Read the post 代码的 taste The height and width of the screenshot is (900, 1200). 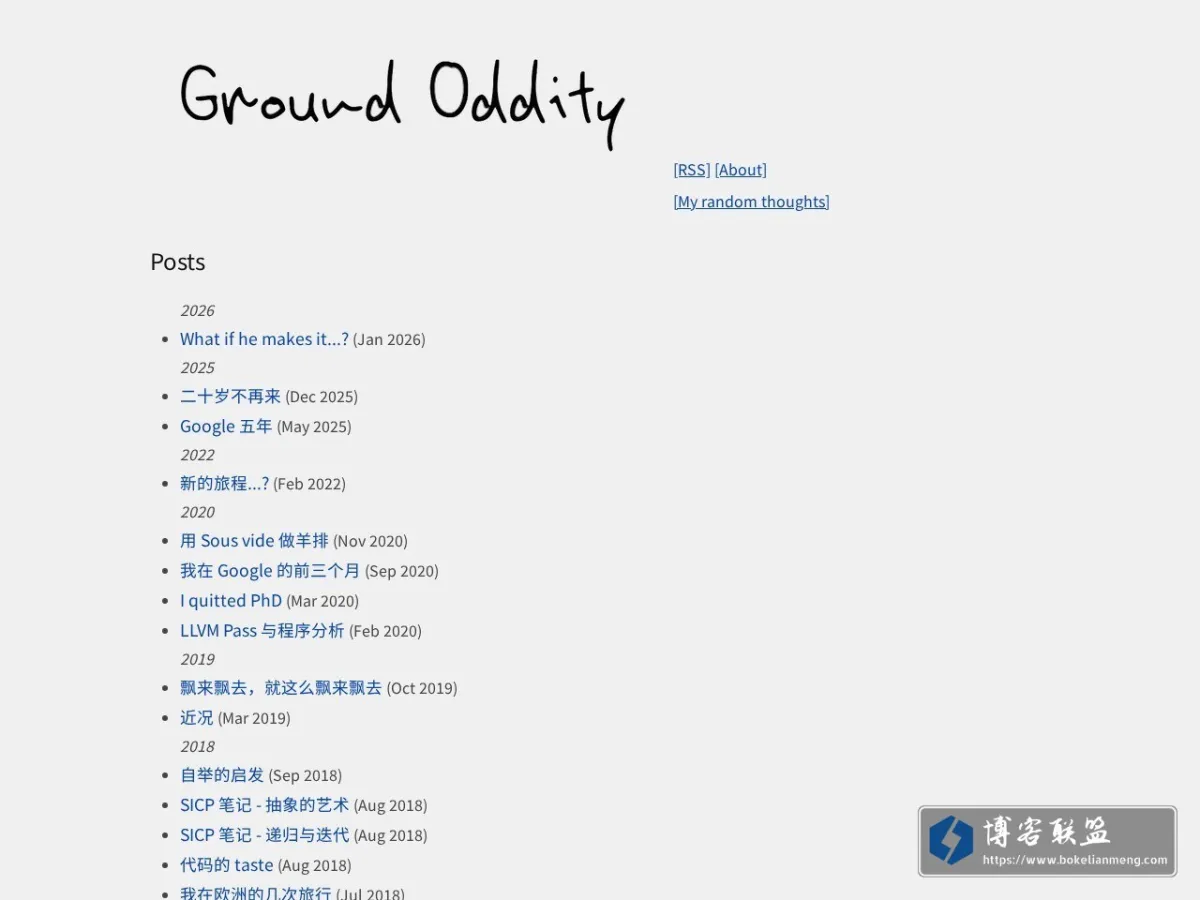(x=227, y=864)
